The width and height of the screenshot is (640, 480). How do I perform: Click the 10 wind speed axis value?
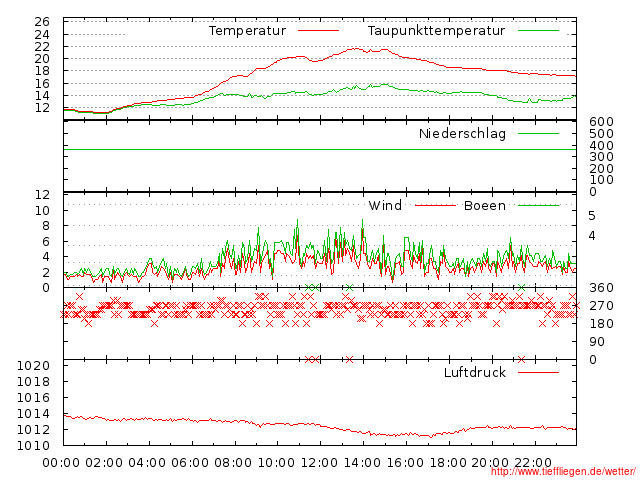(42, 211)
